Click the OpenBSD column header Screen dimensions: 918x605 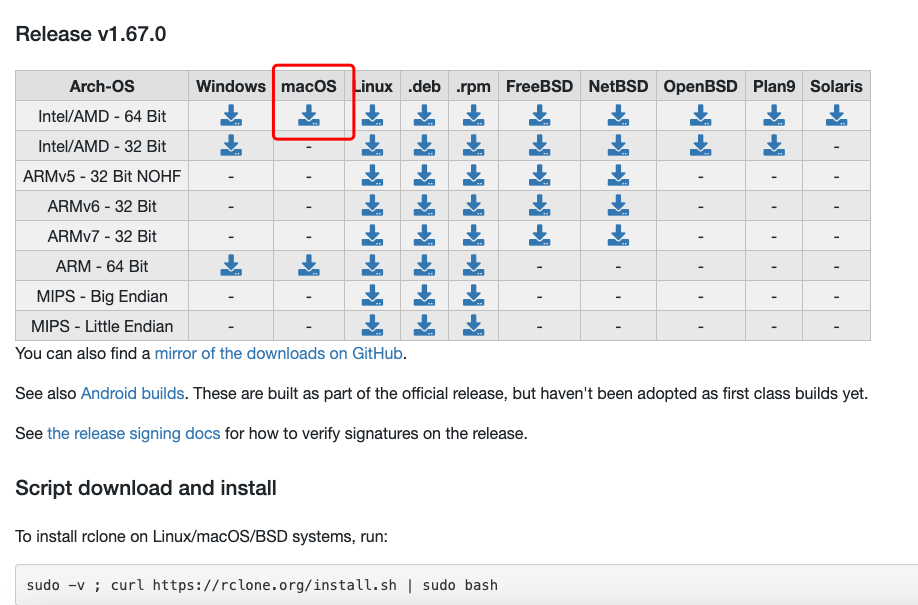[x=700, y=86]
